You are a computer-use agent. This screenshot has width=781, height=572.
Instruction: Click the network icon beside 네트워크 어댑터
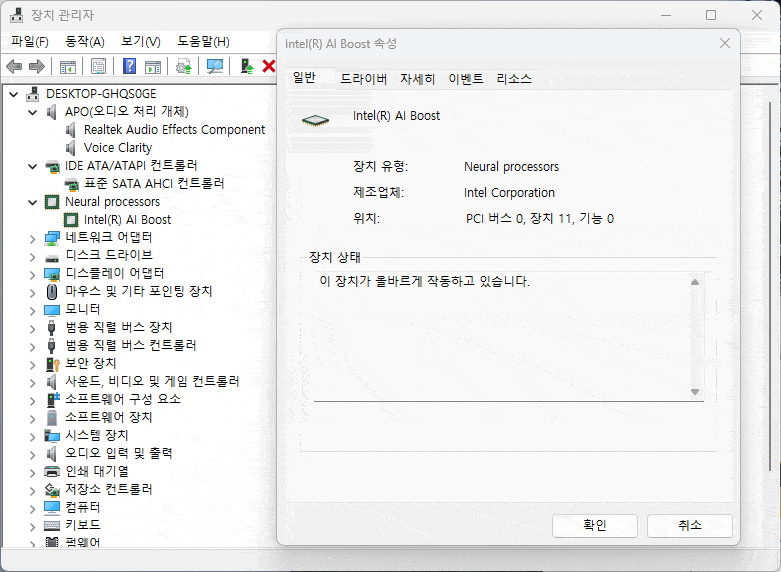pos(52,238)
